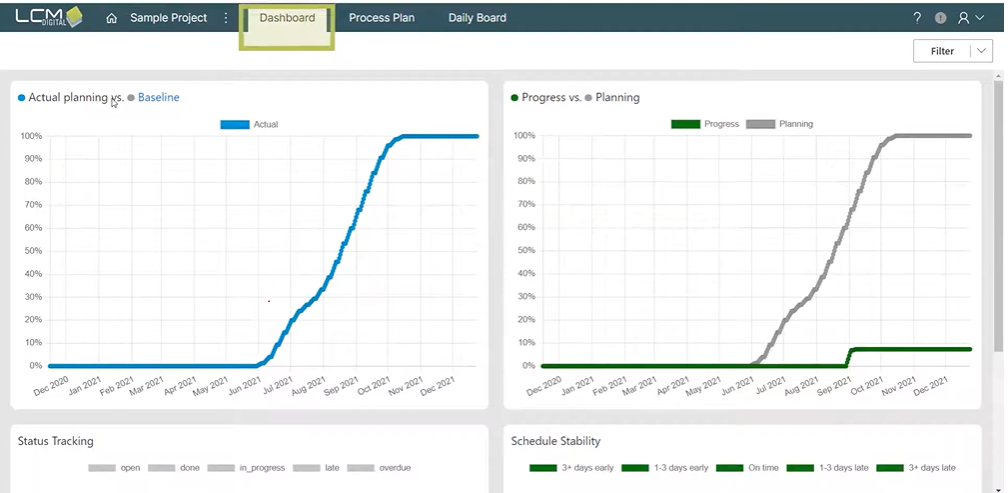Open the user account menu
Screen dimensions: 1008x493
(x=969, y=18)
